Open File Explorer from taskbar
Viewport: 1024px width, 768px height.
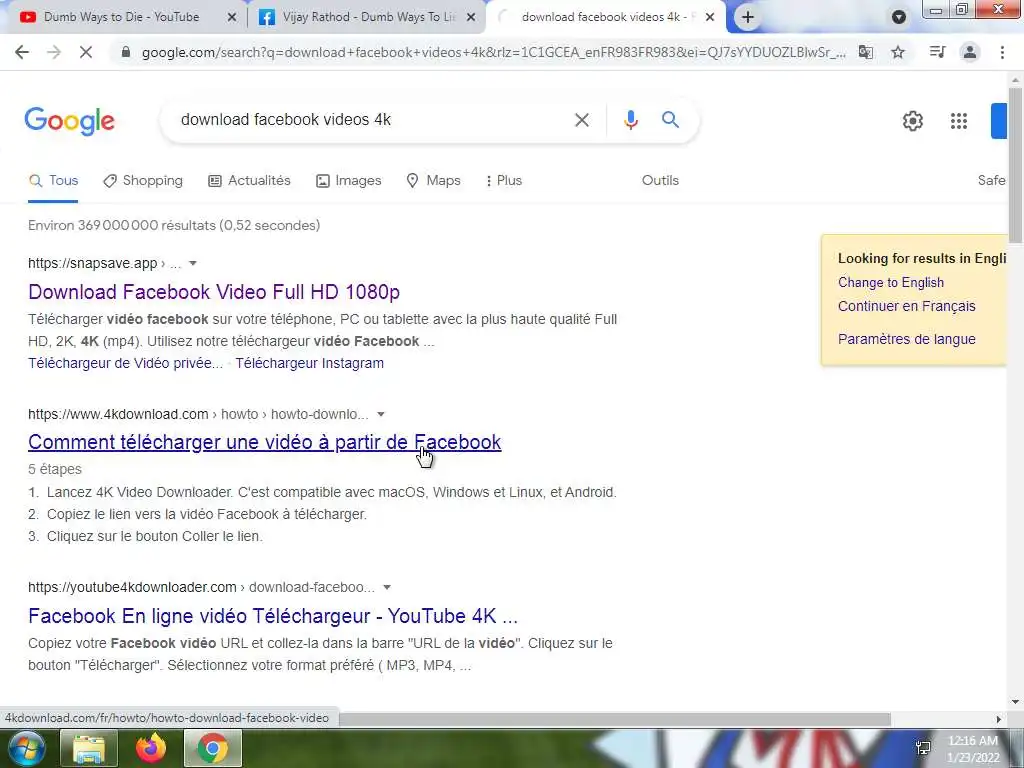[89, 748]
